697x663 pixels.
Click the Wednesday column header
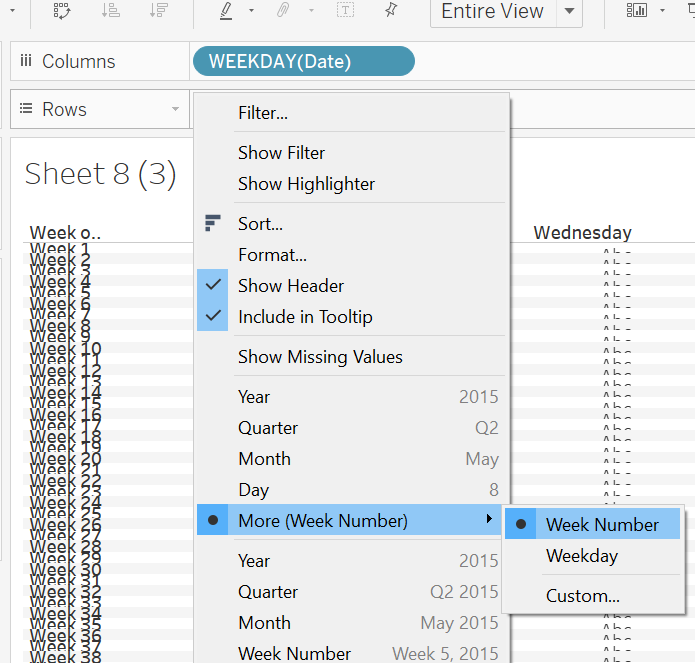tap(582, 232)
